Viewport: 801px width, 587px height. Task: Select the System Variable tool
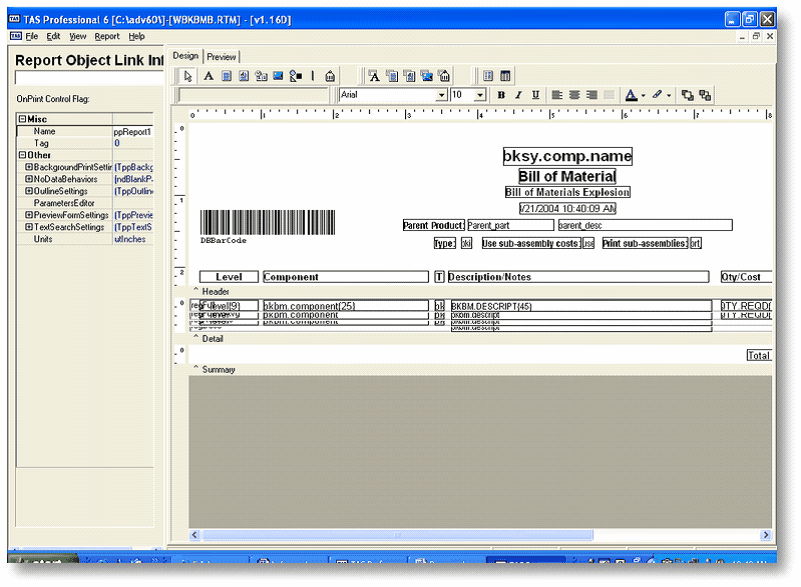[261, 76]
